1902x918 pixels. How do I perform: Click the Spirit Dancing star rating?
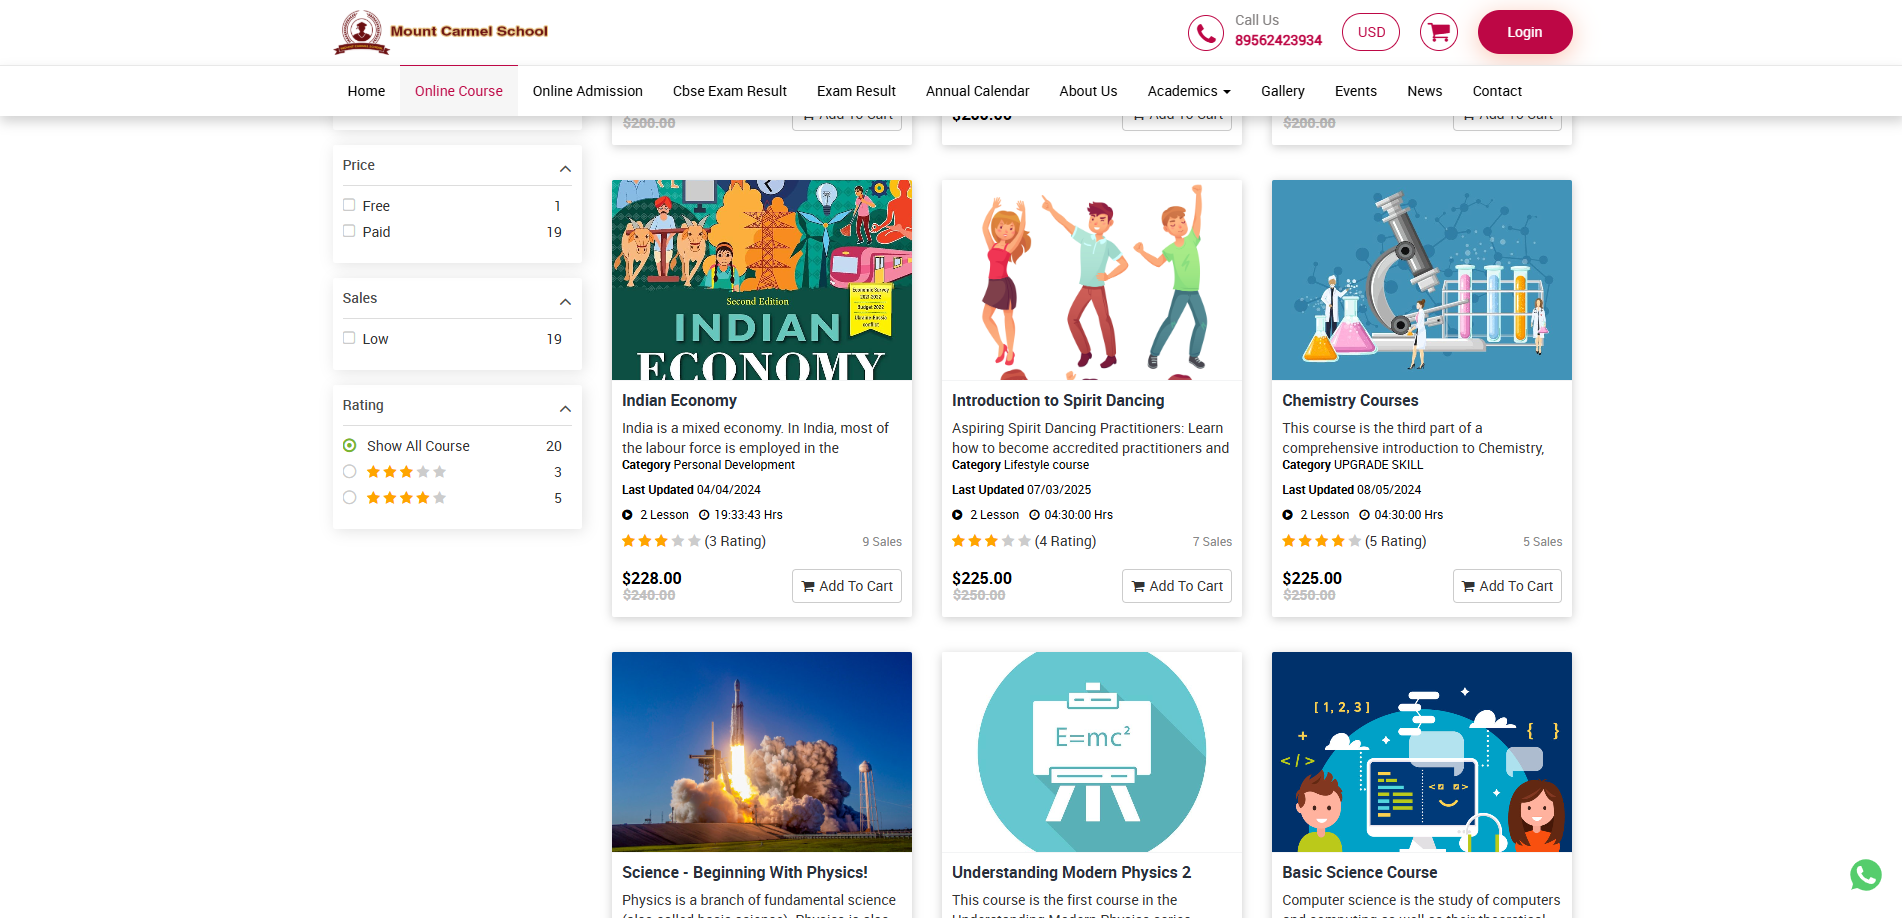pos(990,541)
